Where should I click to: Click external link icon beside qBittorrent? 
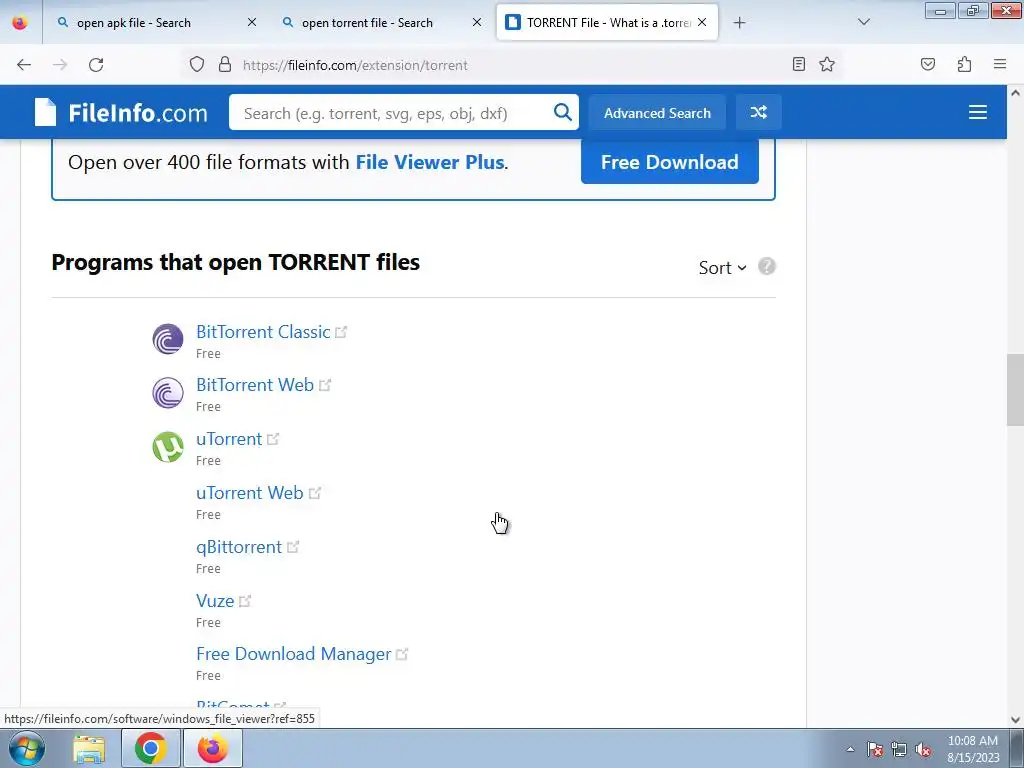(293, 547)
